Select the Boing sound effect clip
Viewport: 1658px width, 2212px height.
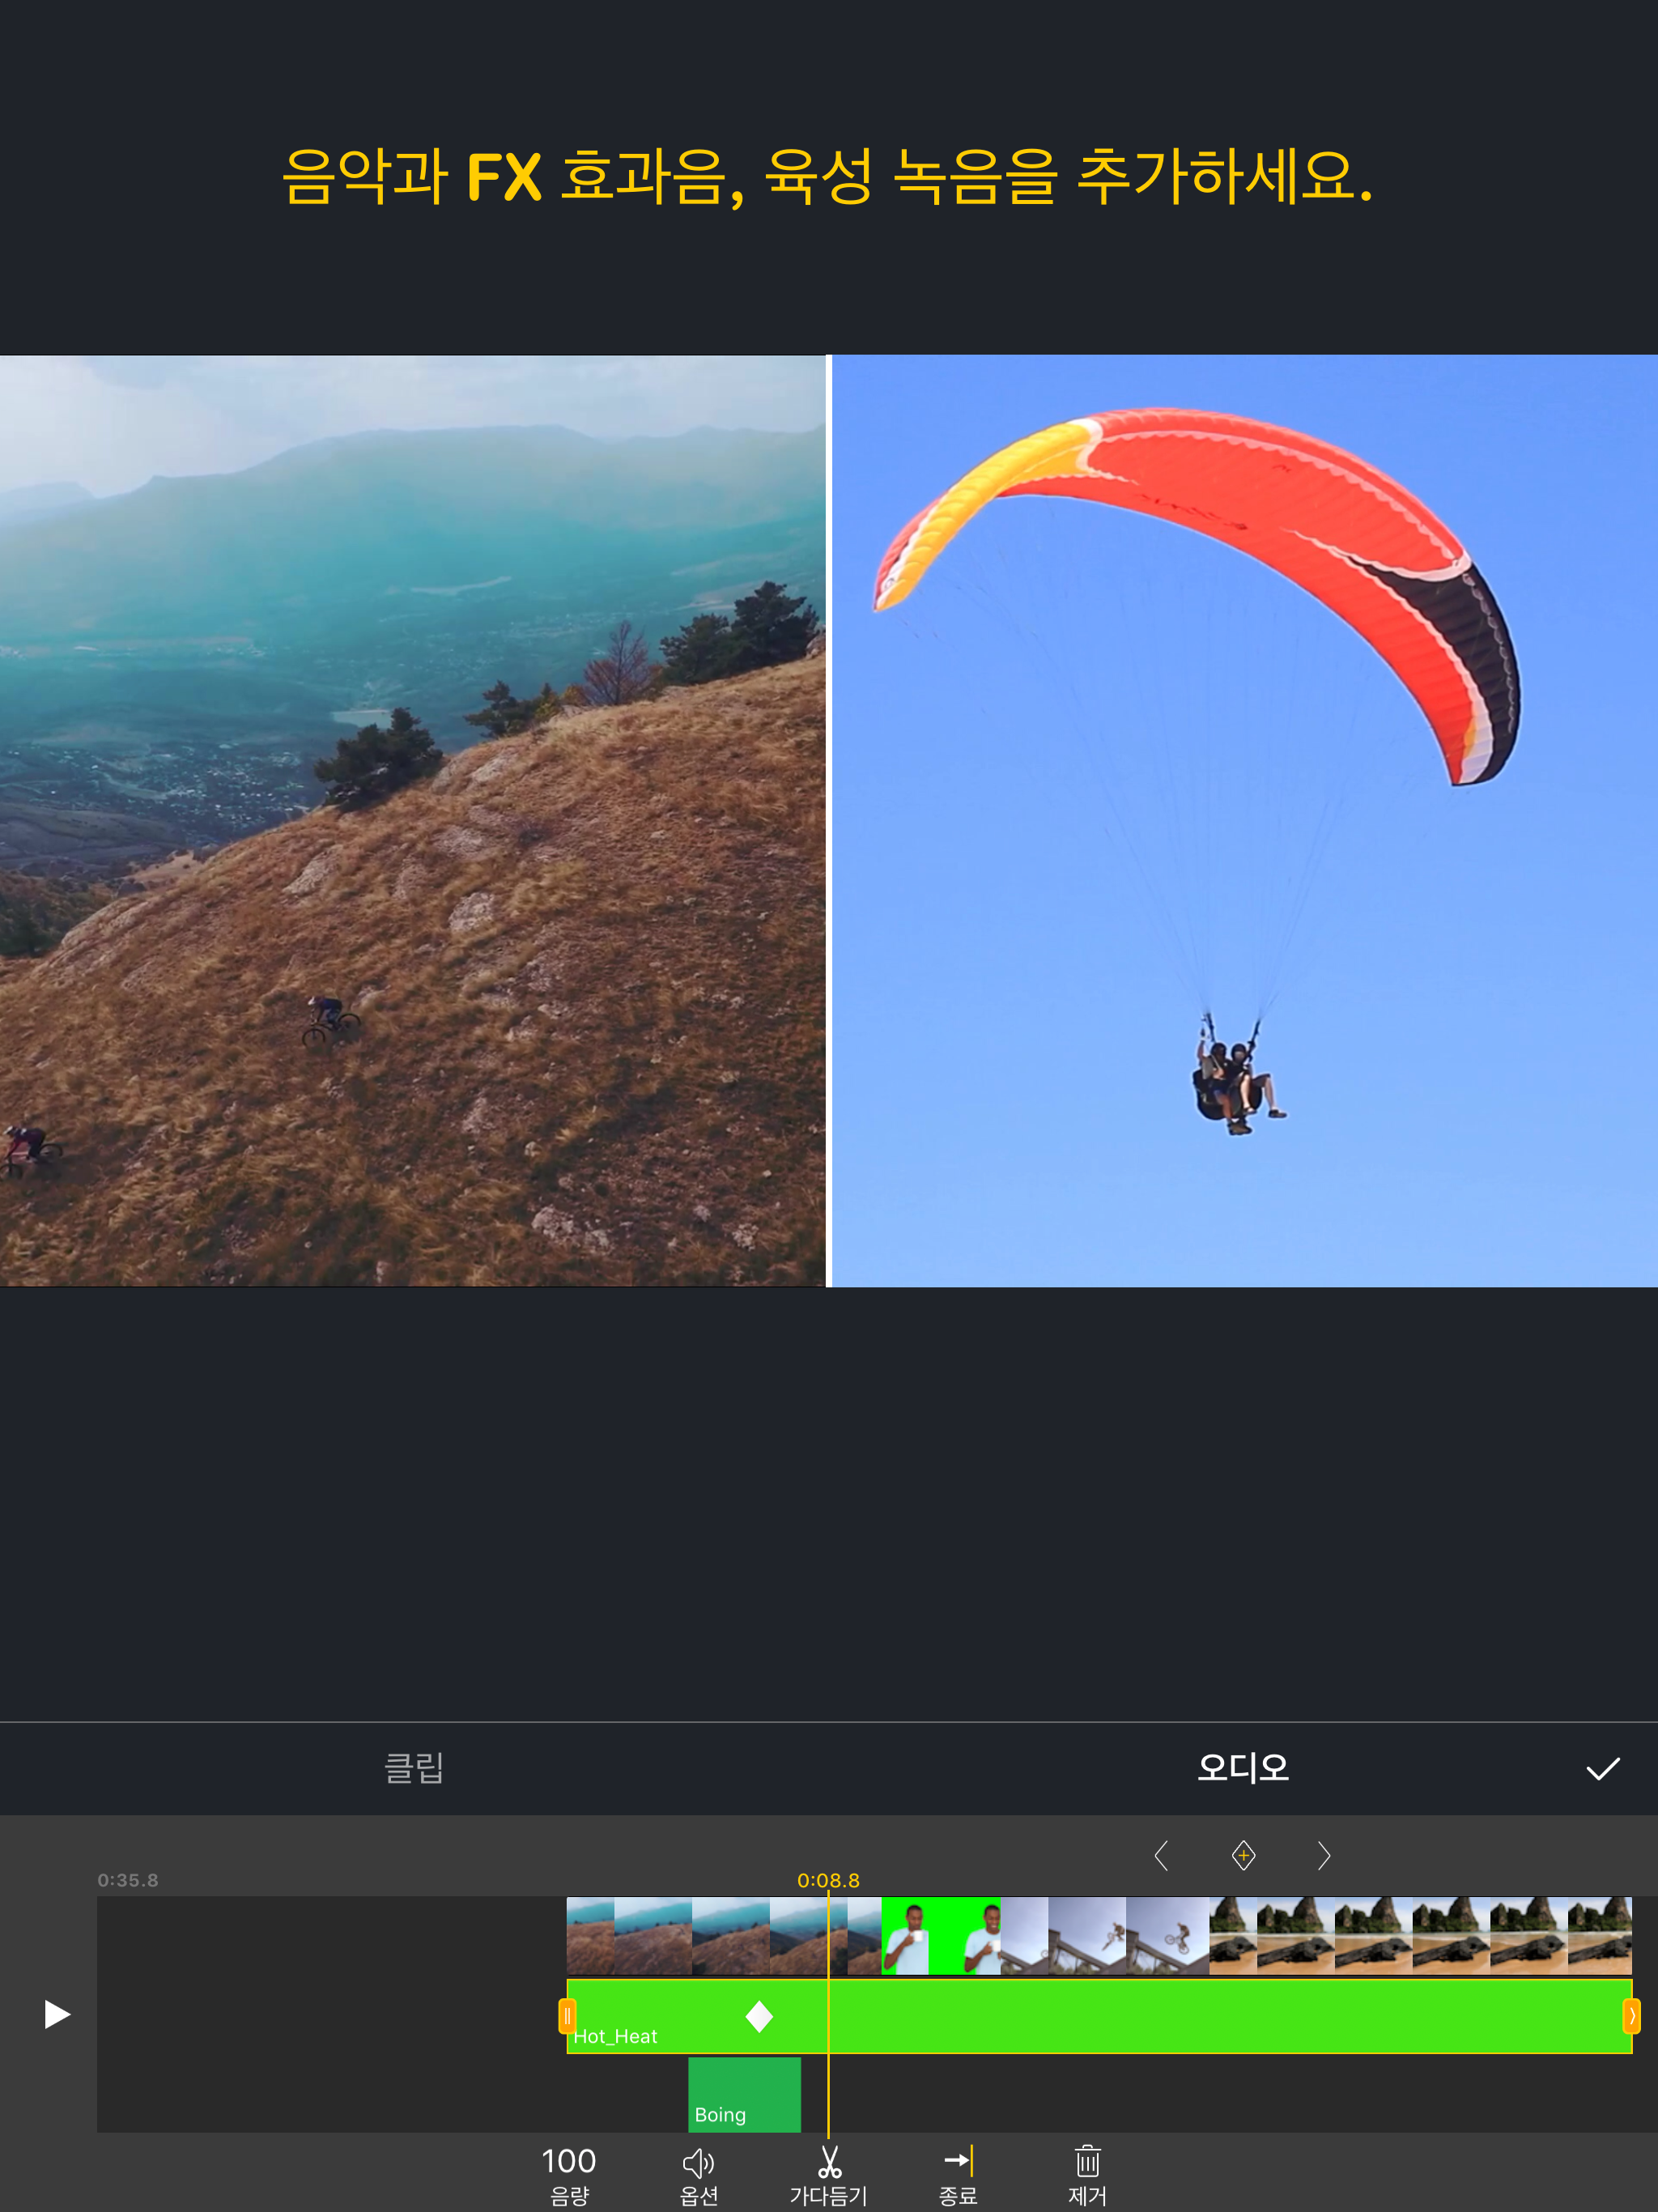[744, 2094]
